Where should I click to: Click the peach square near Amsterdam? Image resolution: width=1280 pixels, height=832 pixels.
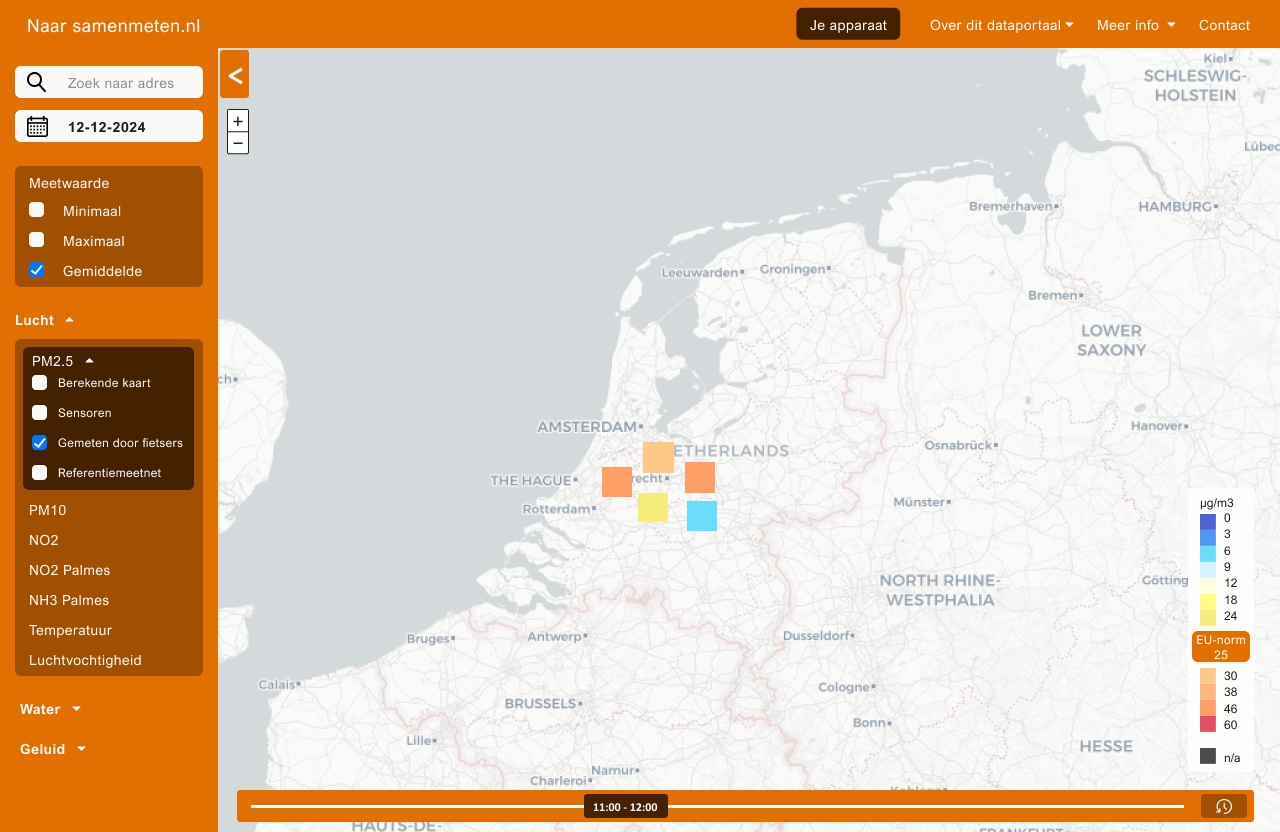pos(658,457)
